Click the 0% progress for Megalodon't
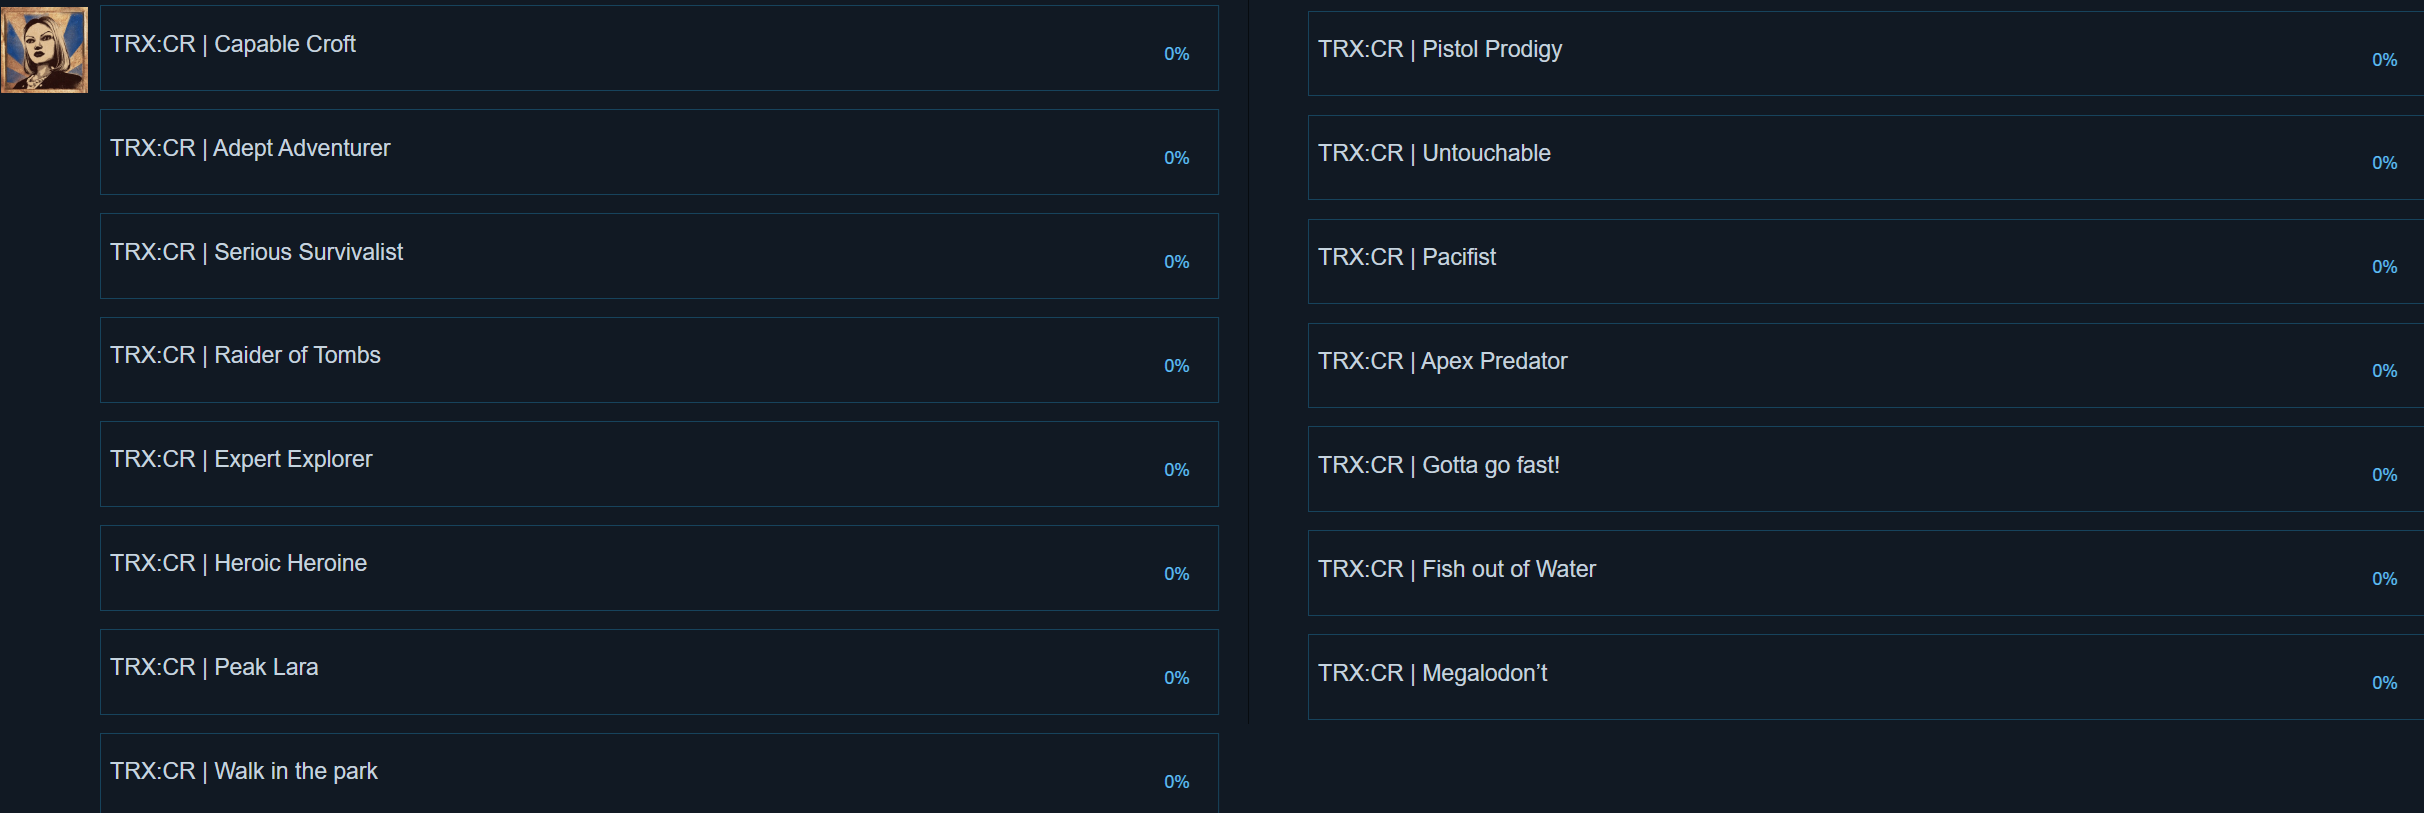Image resolution: width=2424 pixels, height=813 pixels. [x=2384, y=683]
